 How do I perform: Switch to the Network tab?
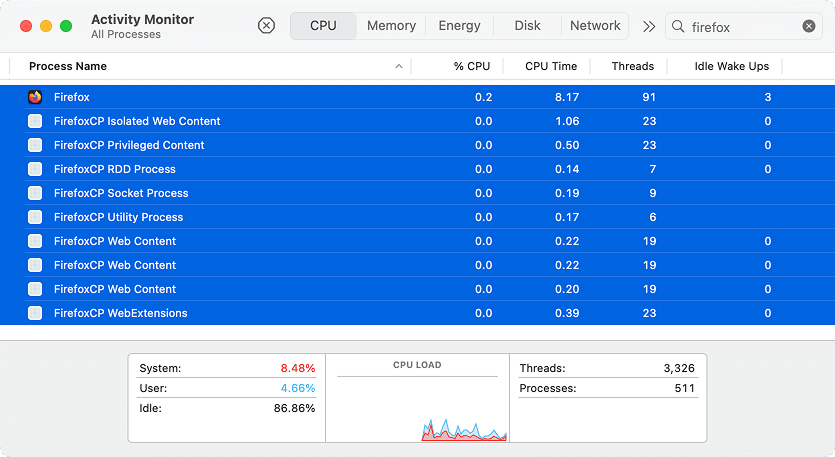point(595,26)
